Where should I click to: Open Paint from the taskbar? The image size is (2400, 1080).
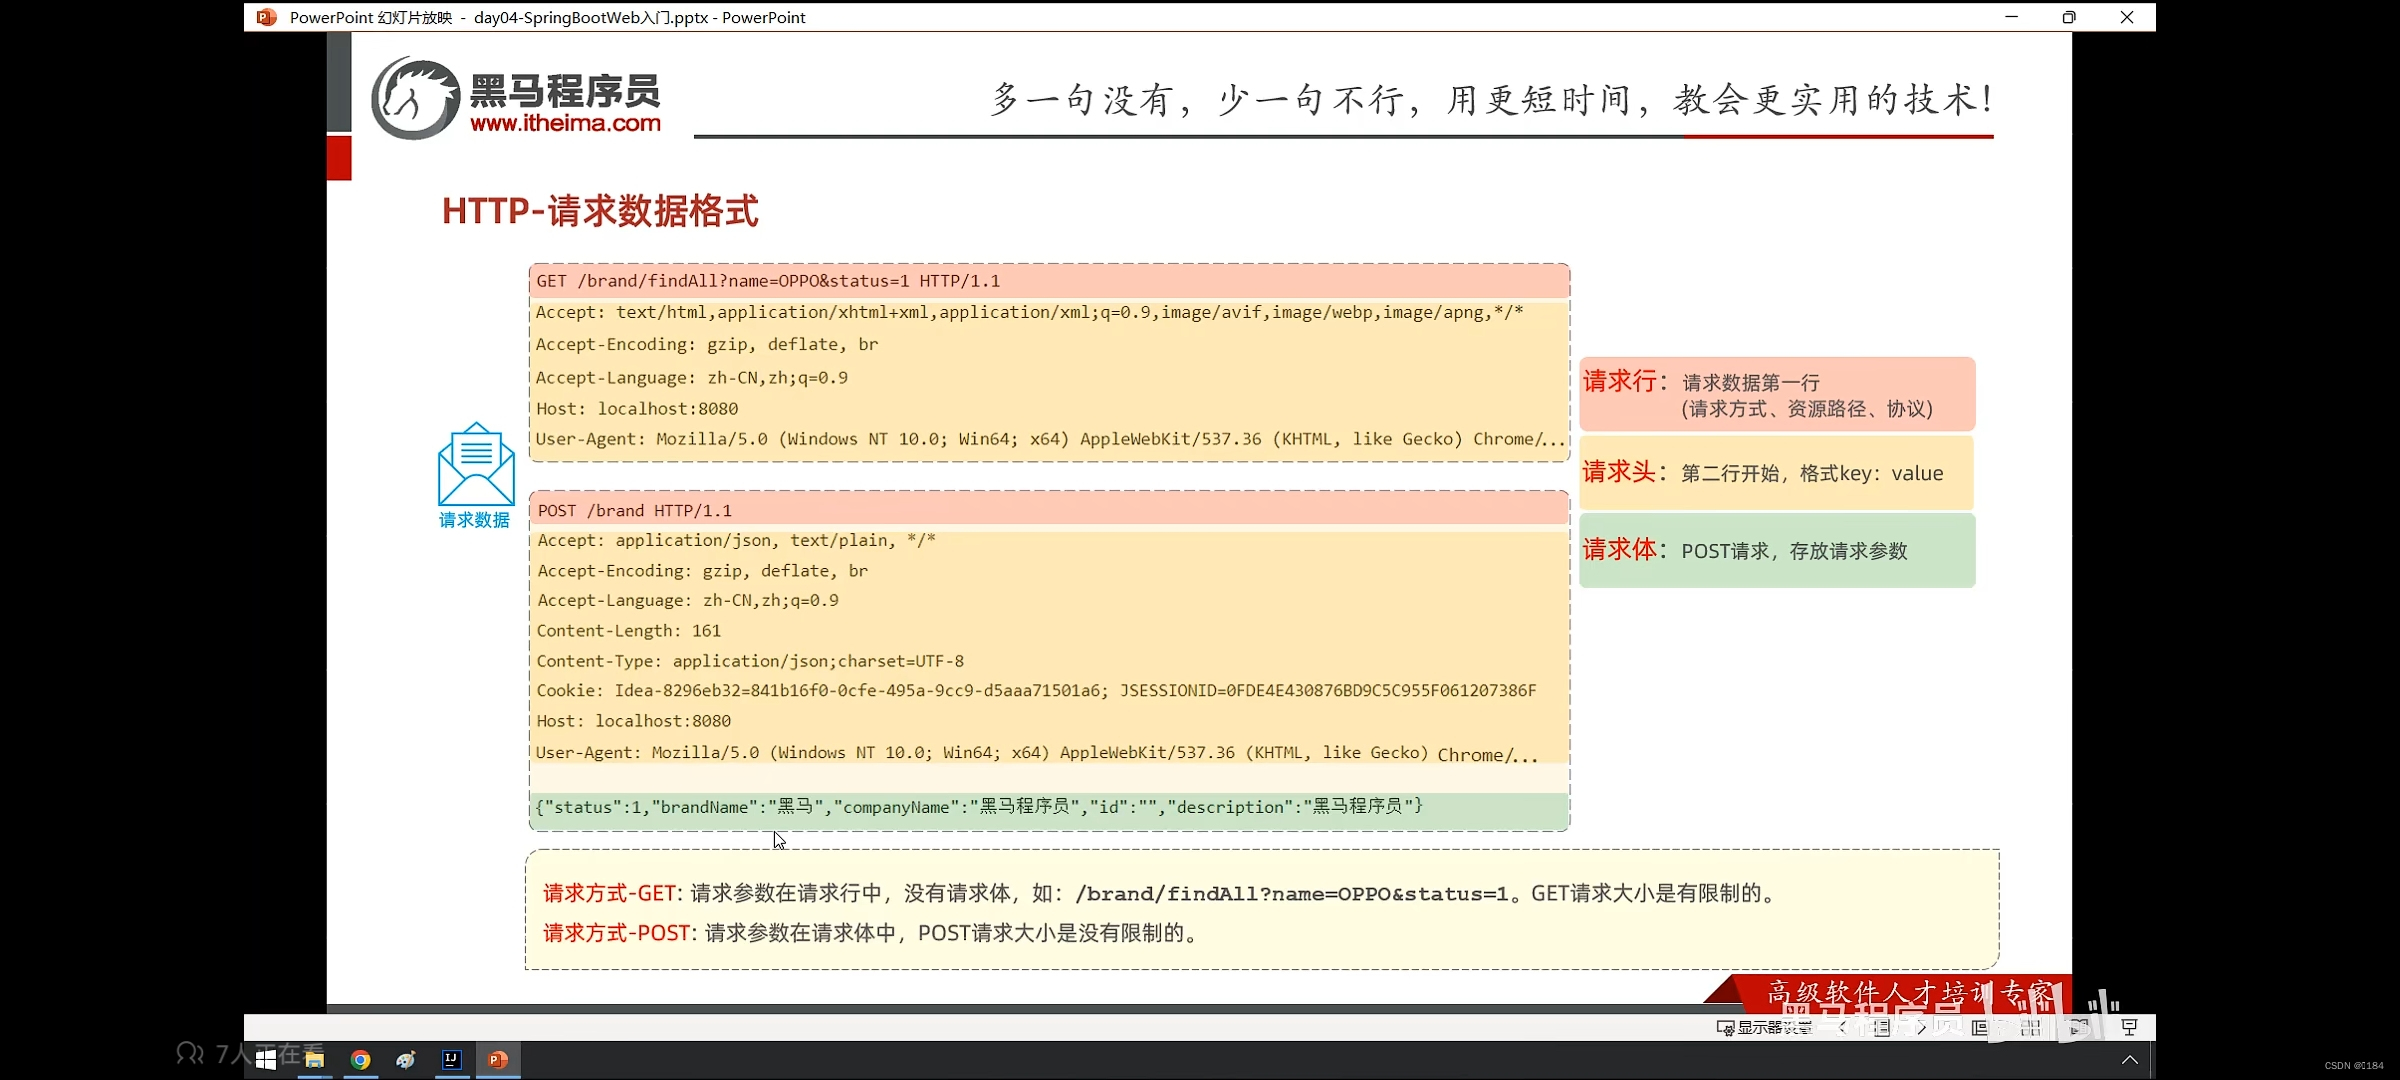click(x=406, y=1061)
